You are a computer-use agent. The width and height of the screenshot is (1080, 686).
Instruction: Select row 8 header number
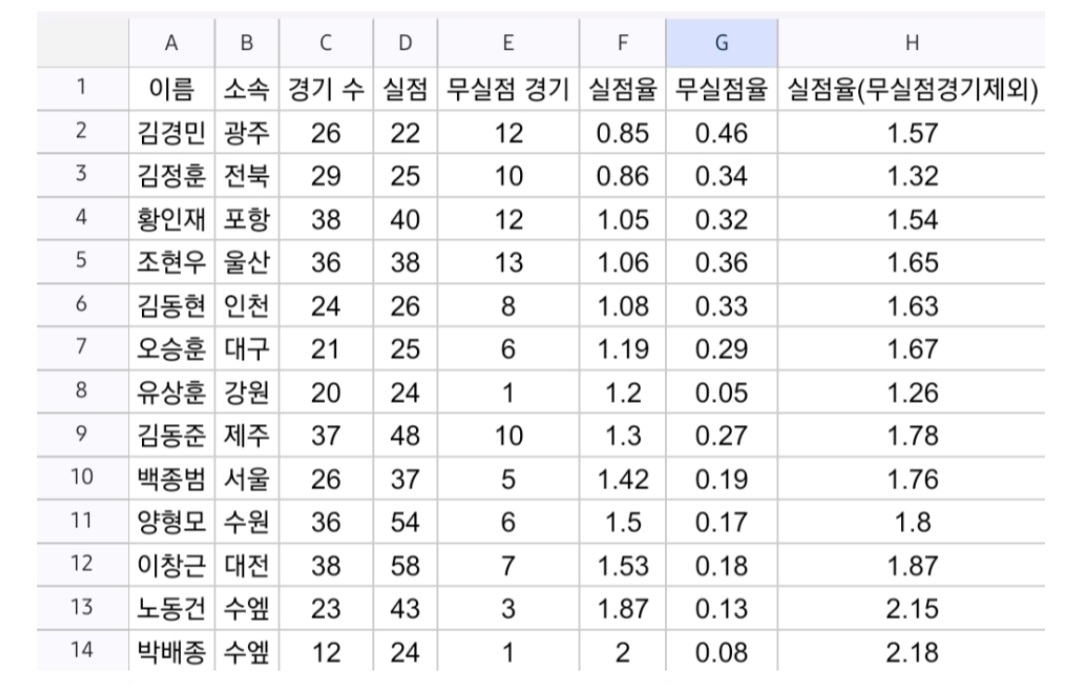[x=80, y=392]
